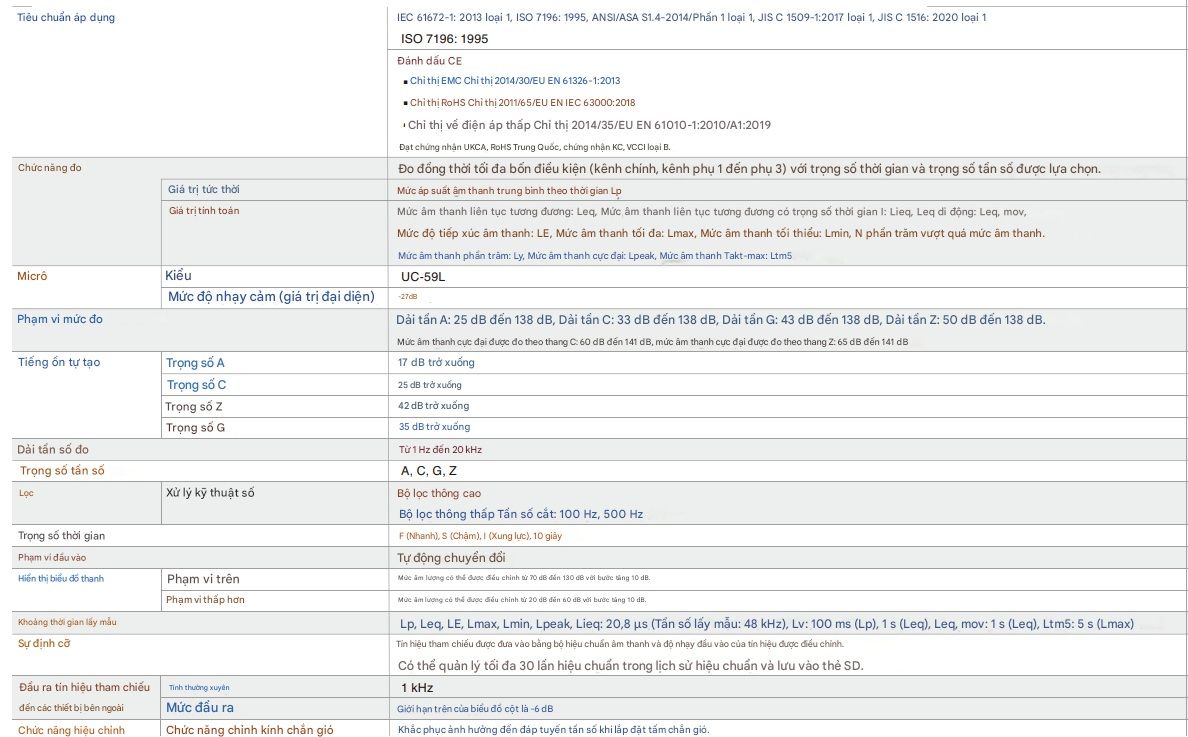Click the Phạm vi mức đo header
1188x737 pixels.
click(x=60, y=319)
